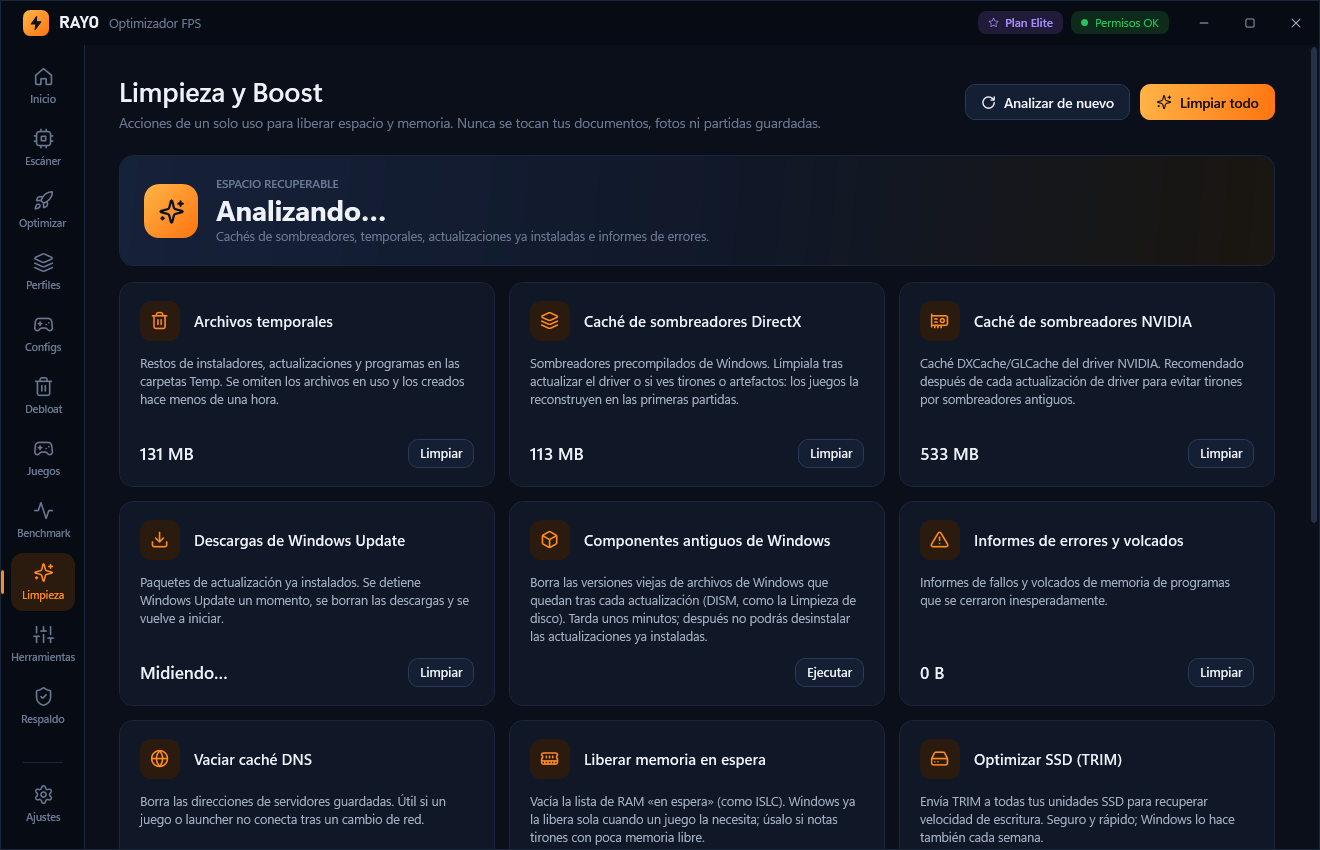Open the Benchmark pulse icon
The width and height of the screenshot is (1320, 850).
pos(43,511)
